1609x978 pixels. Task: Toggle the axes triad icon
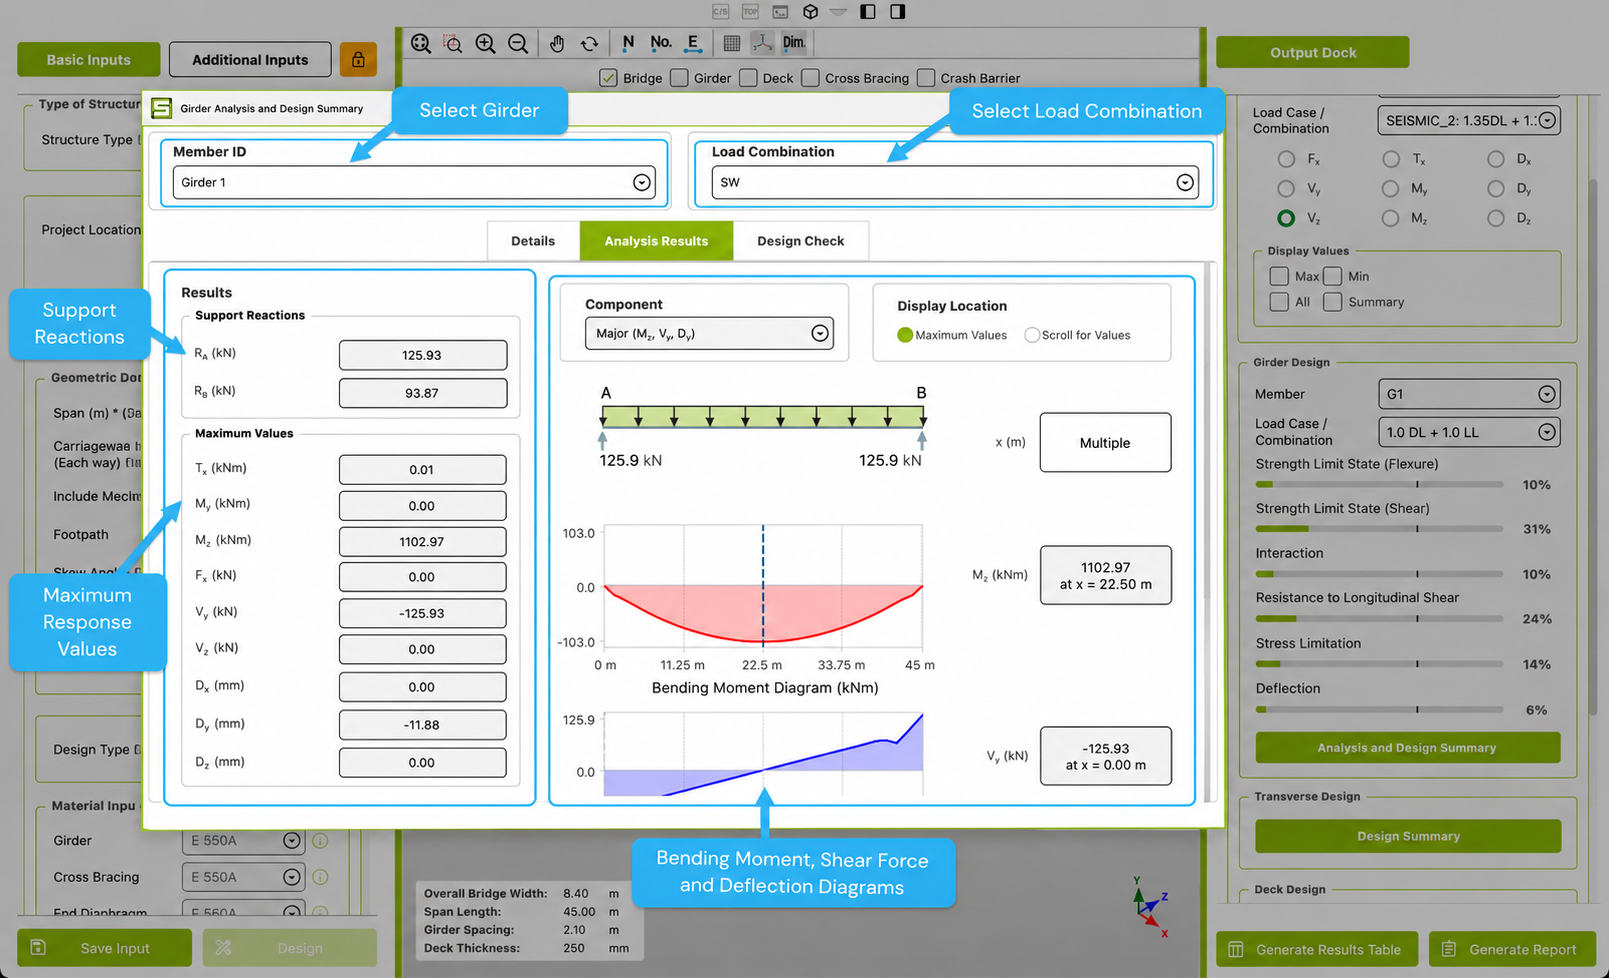point(762,43)
